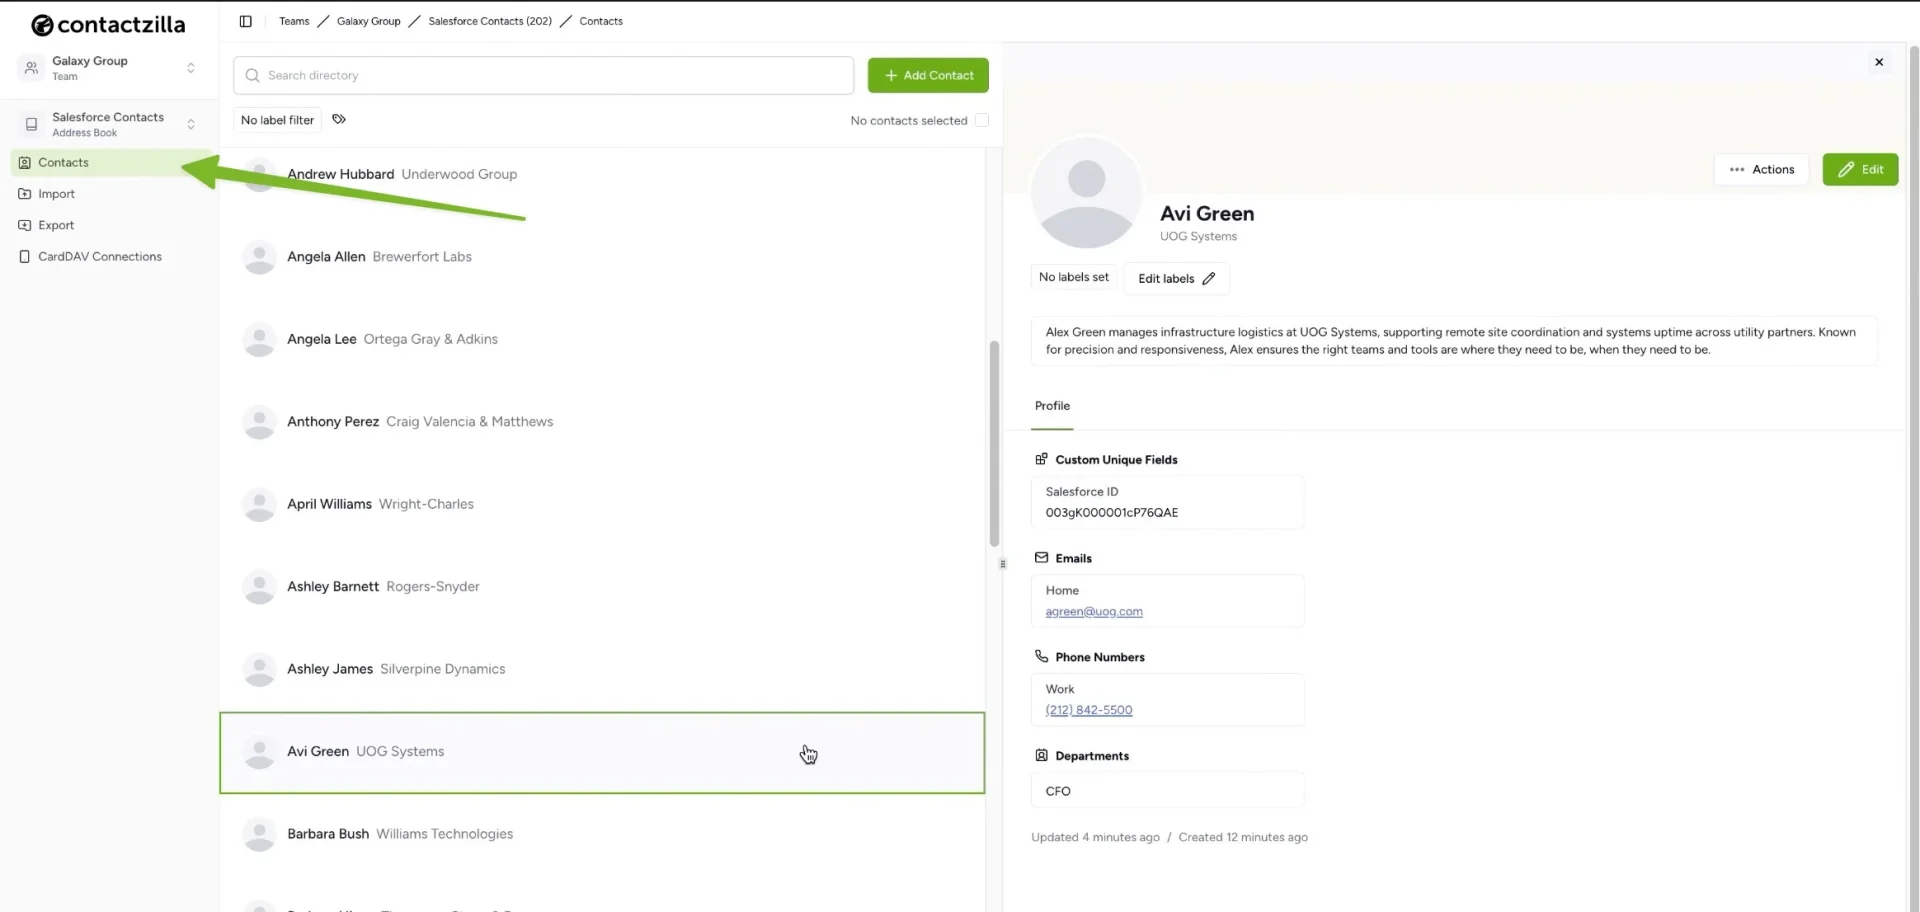
Task: Click the contact list scrollbar
Action: [x=994, y=444]
